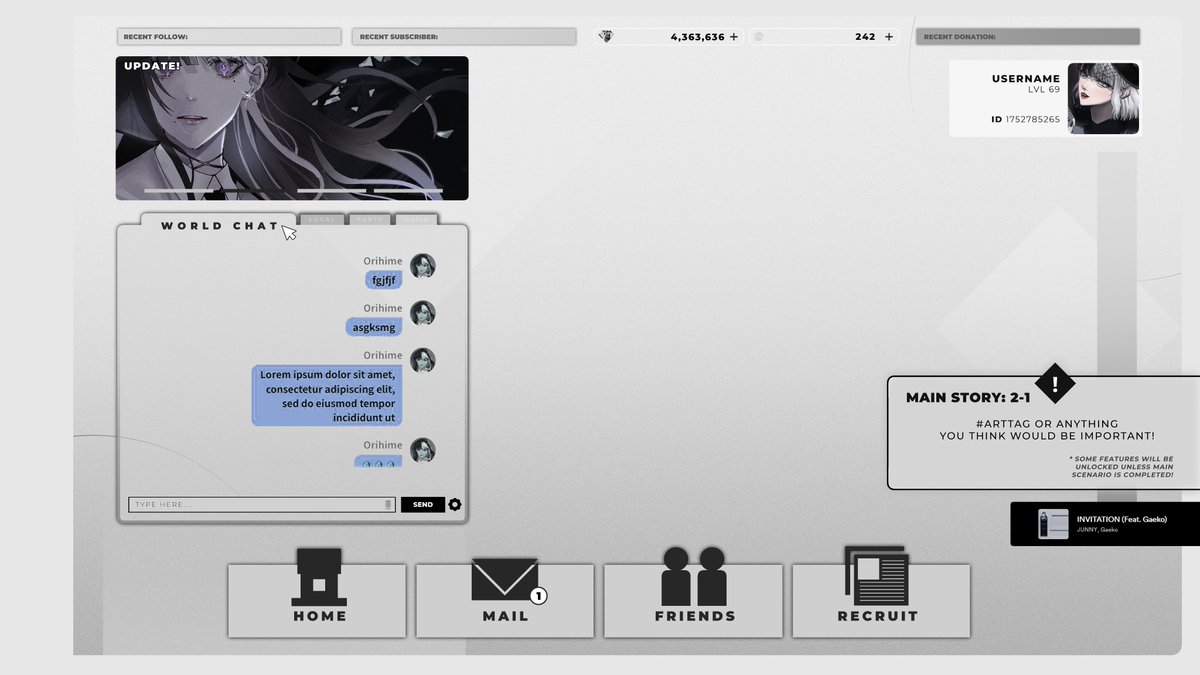
Task: Click the Recent Subscriber bar
Action: tap(464, 37)
